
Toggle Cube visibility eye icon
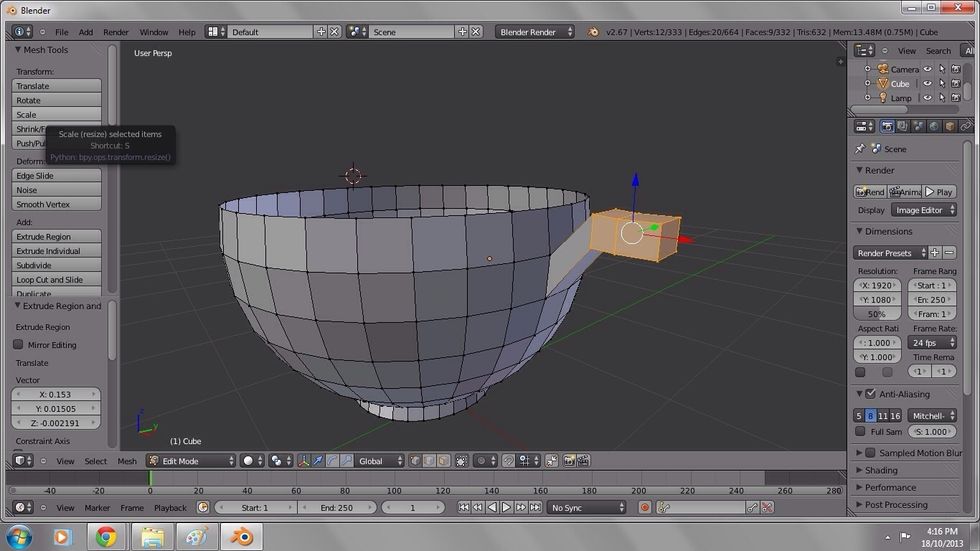[928, 84]
